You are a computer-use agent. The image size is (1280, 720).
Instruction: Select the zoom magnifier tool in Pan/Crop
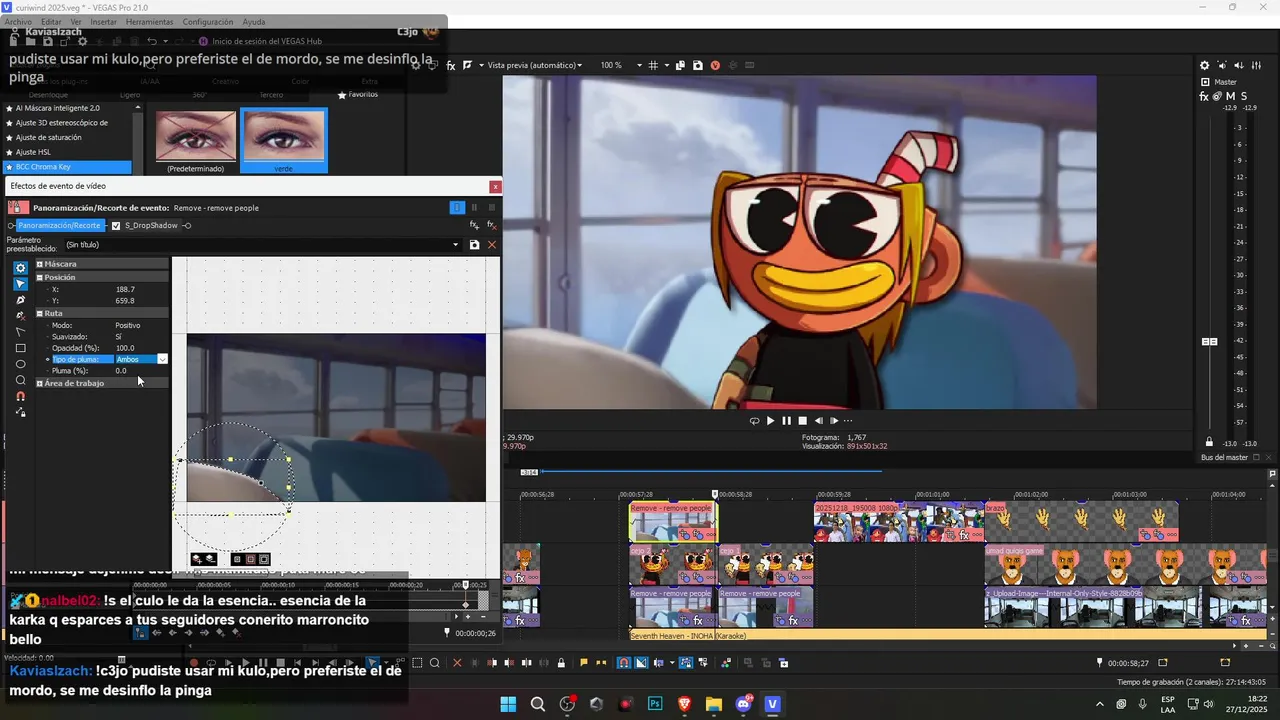click(x=20, y=380)
